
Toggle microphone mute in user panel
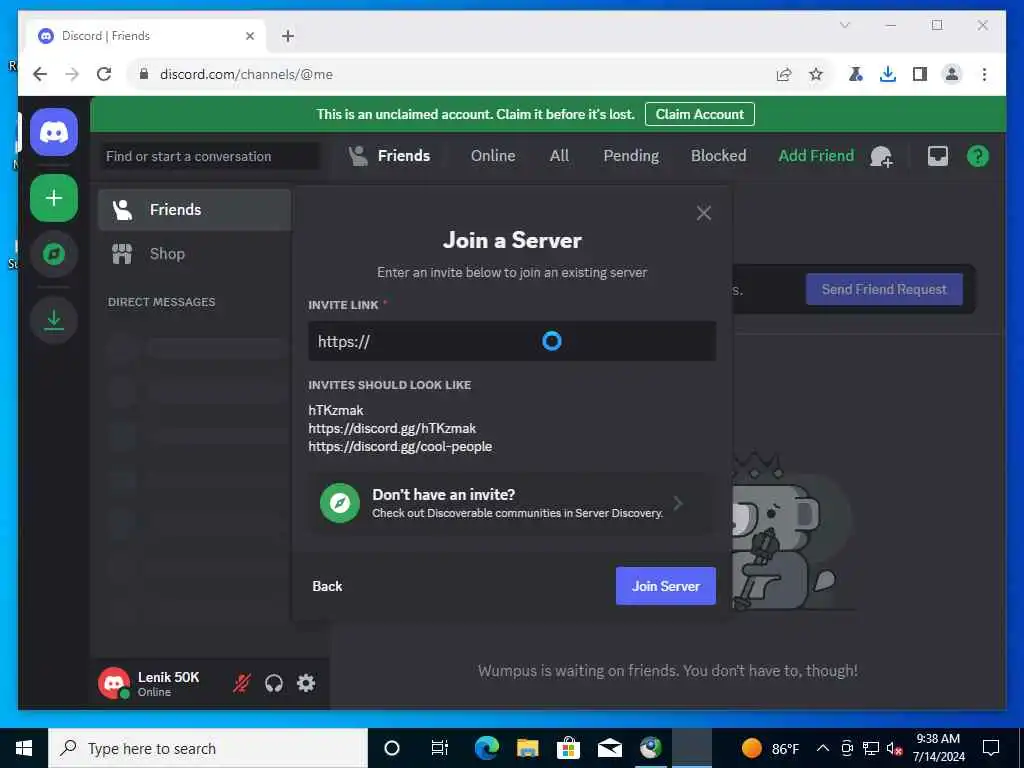pyautogui.click(x=242, y=683)
